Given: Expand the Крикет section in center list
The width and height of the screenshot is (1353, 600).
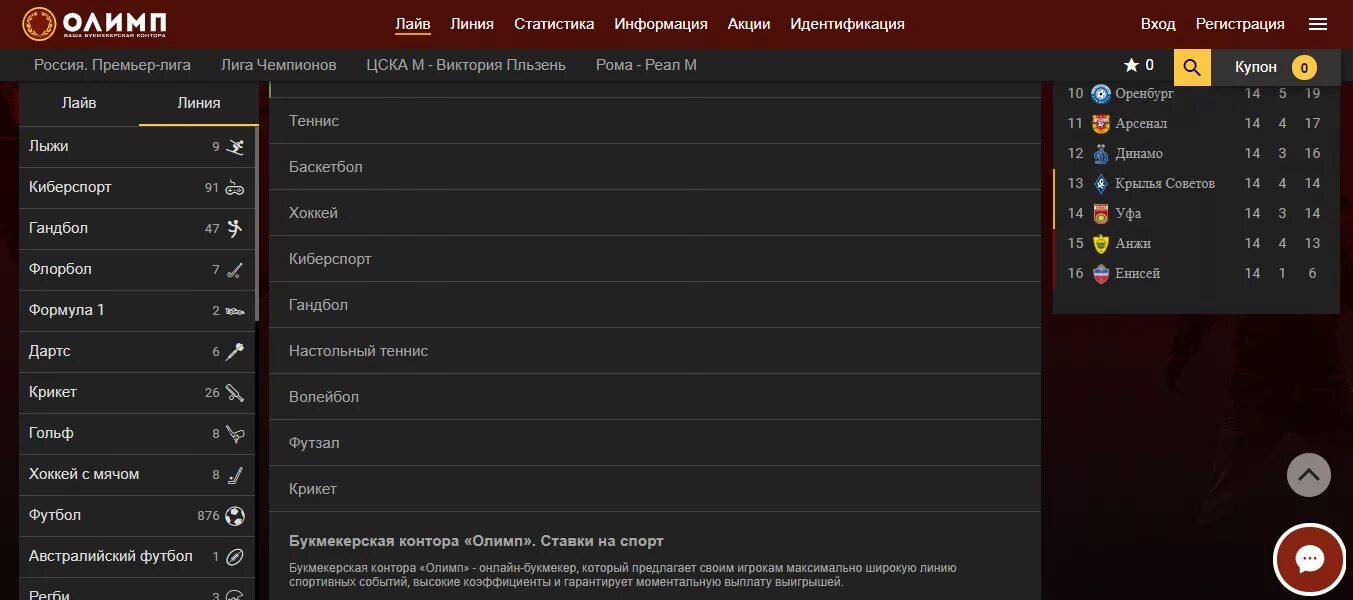Looking at the screenshot, I should click(655, 489).
